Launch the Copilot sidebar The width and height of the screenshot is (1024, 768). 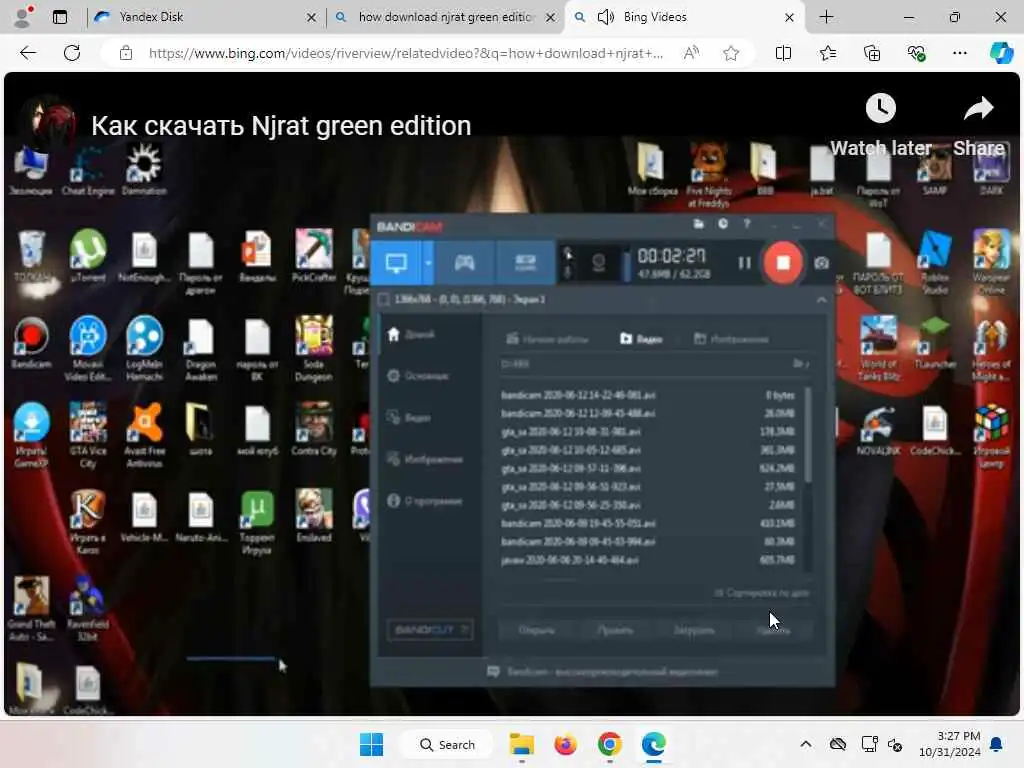pyautogui.click(x=1001, y=53)
